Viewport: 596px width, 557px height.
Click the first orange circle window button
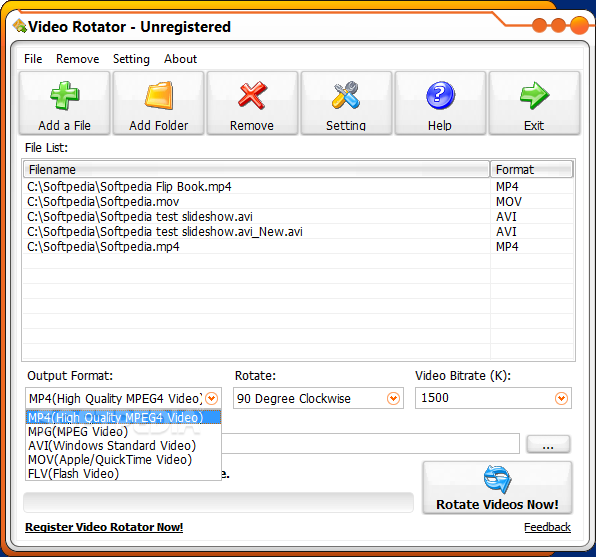[x=539, y=25]
